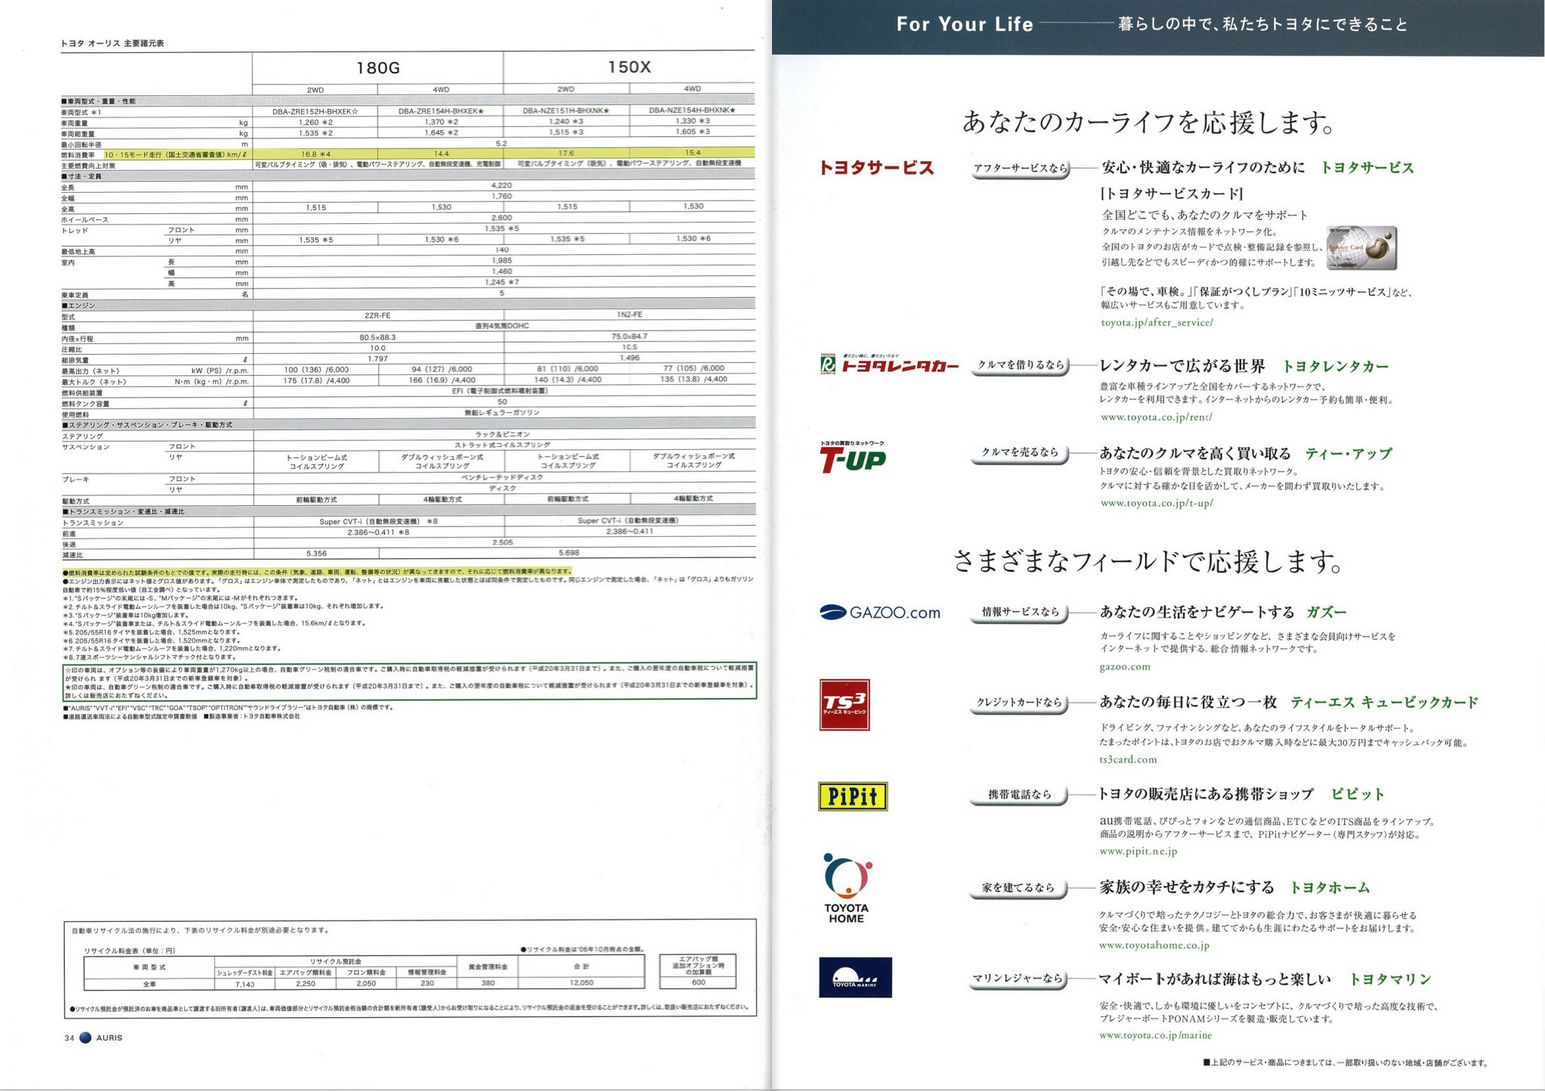Open the gazoo.com link

(x=1124, y=666)
